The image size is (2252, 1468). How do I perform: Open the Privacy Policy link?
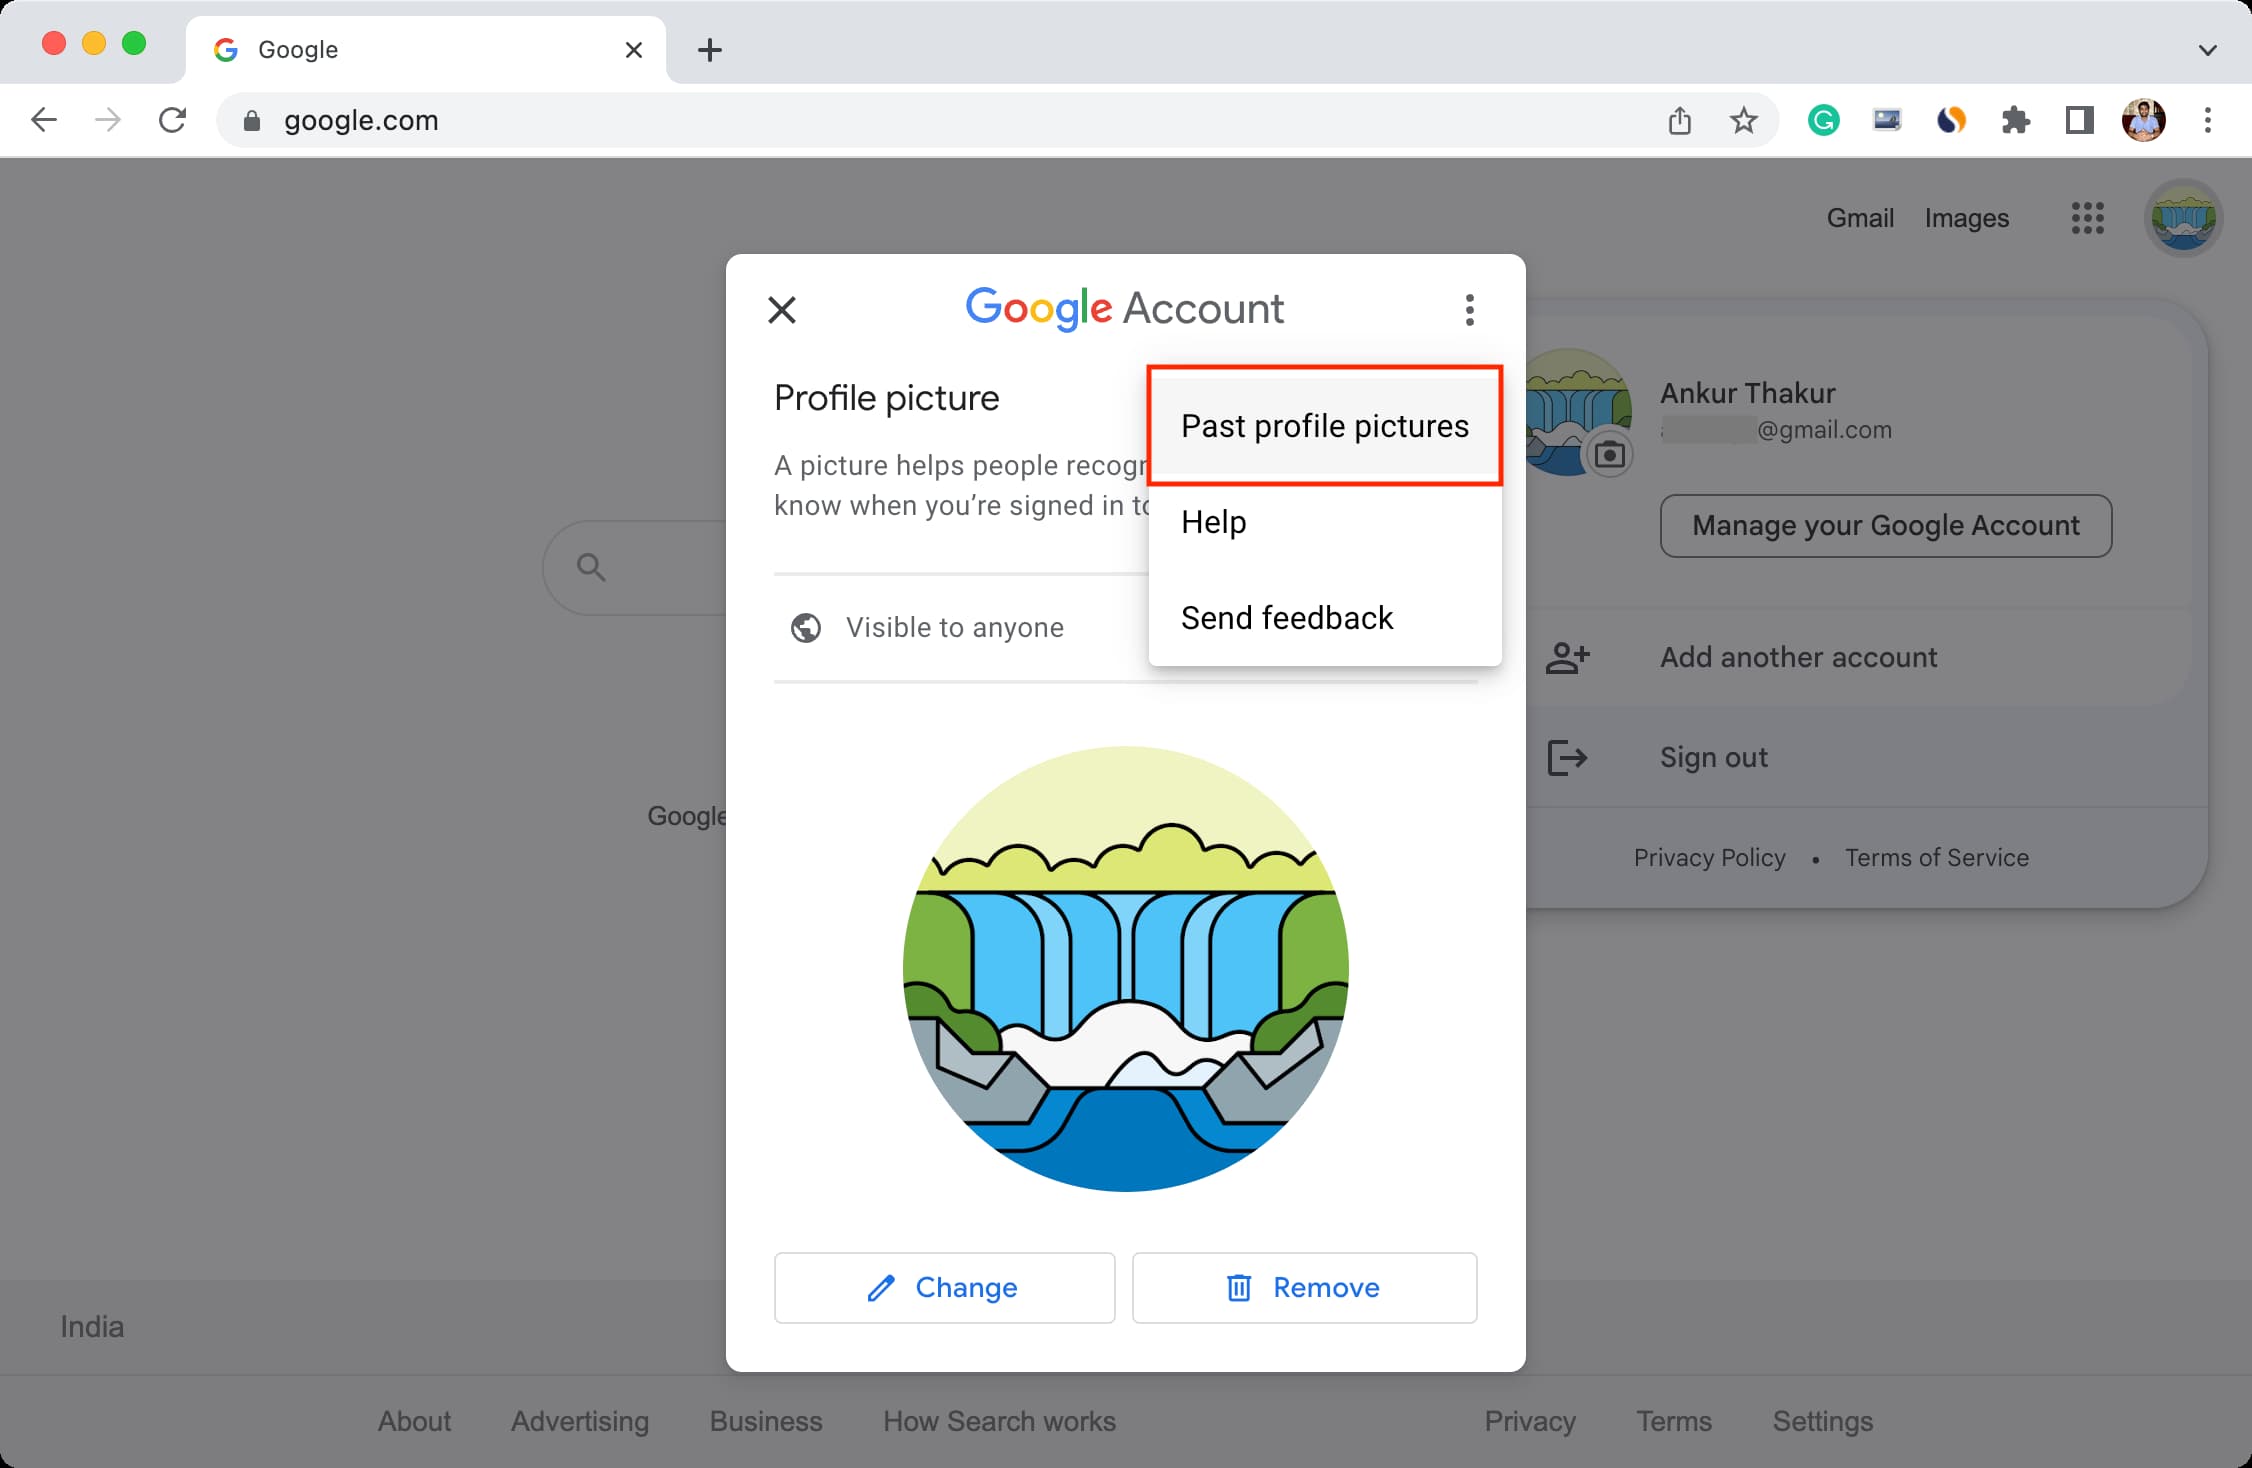pyautogui.click(x=1710, y=858)
